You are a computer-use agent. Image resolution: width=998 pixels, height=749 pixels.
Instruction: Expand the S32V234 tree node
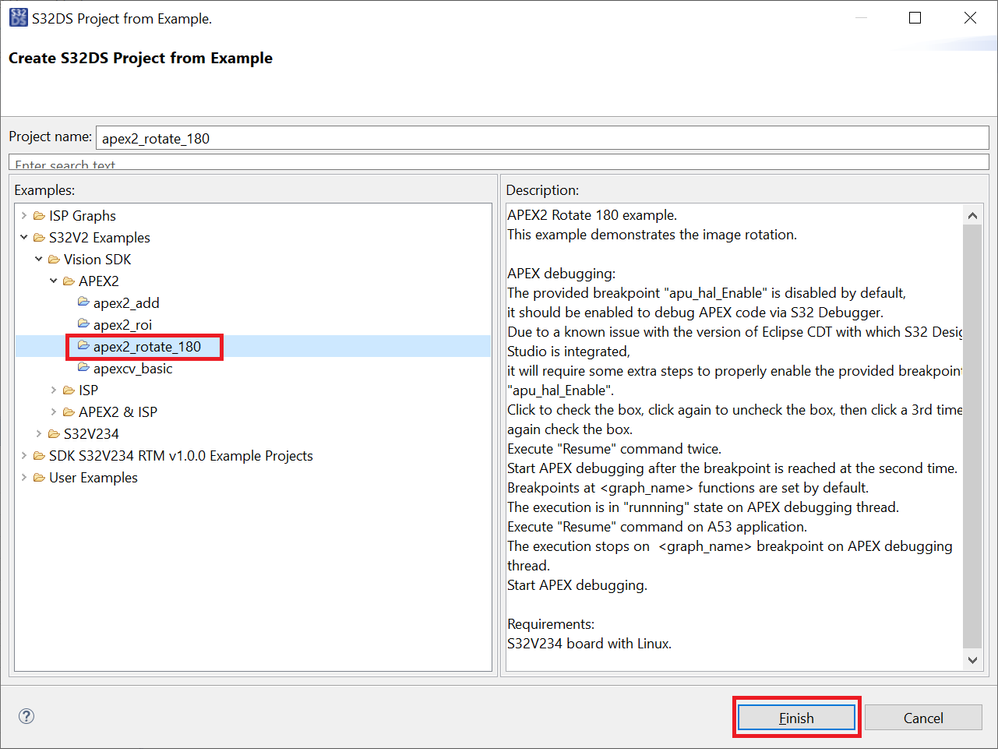[x=39, y=433]
